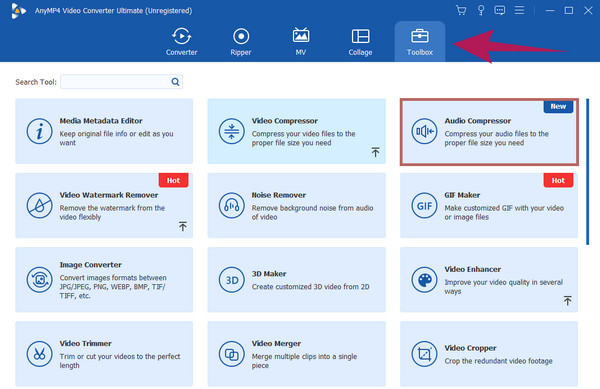Pin Video Compressor to top arrow
This screenshot has width=600, height=389.
tap(375, 152)
